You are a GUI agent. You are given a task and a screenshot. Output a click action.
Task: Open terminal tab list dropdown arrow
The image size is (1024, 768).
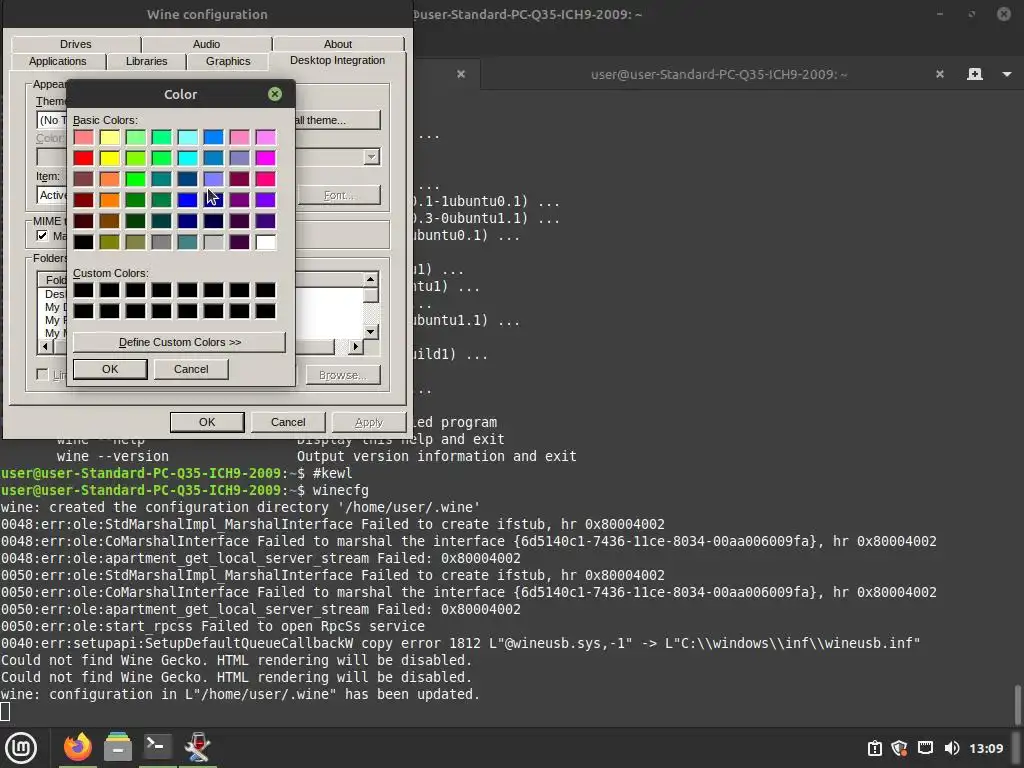(1007, 74)
